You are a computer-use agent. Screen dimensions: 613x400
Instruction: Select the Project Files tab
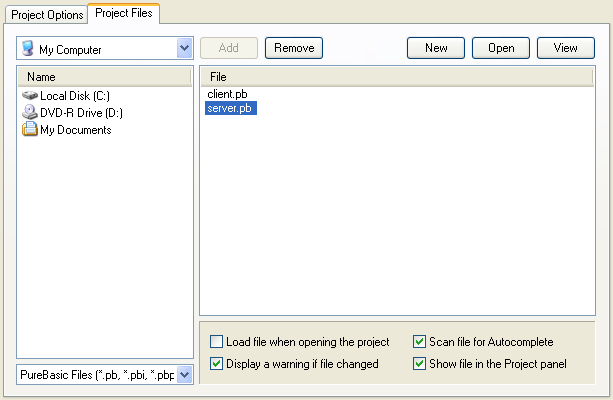[124, 13]
